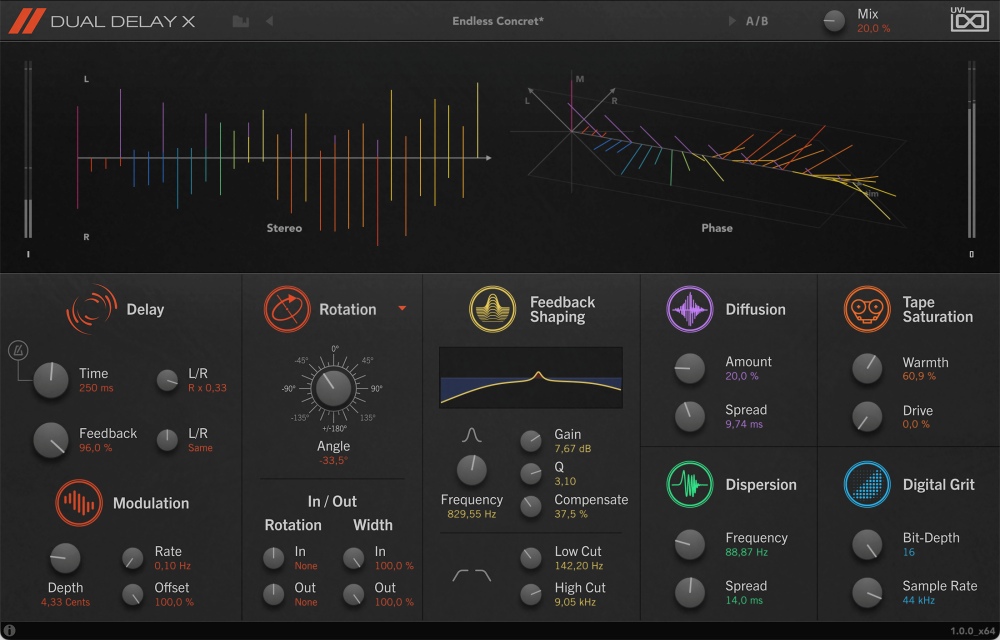This screenshot has width=1000, height=640.
Task: Toggle the metronome tempo sync icon
Action: tap(18, 350)
